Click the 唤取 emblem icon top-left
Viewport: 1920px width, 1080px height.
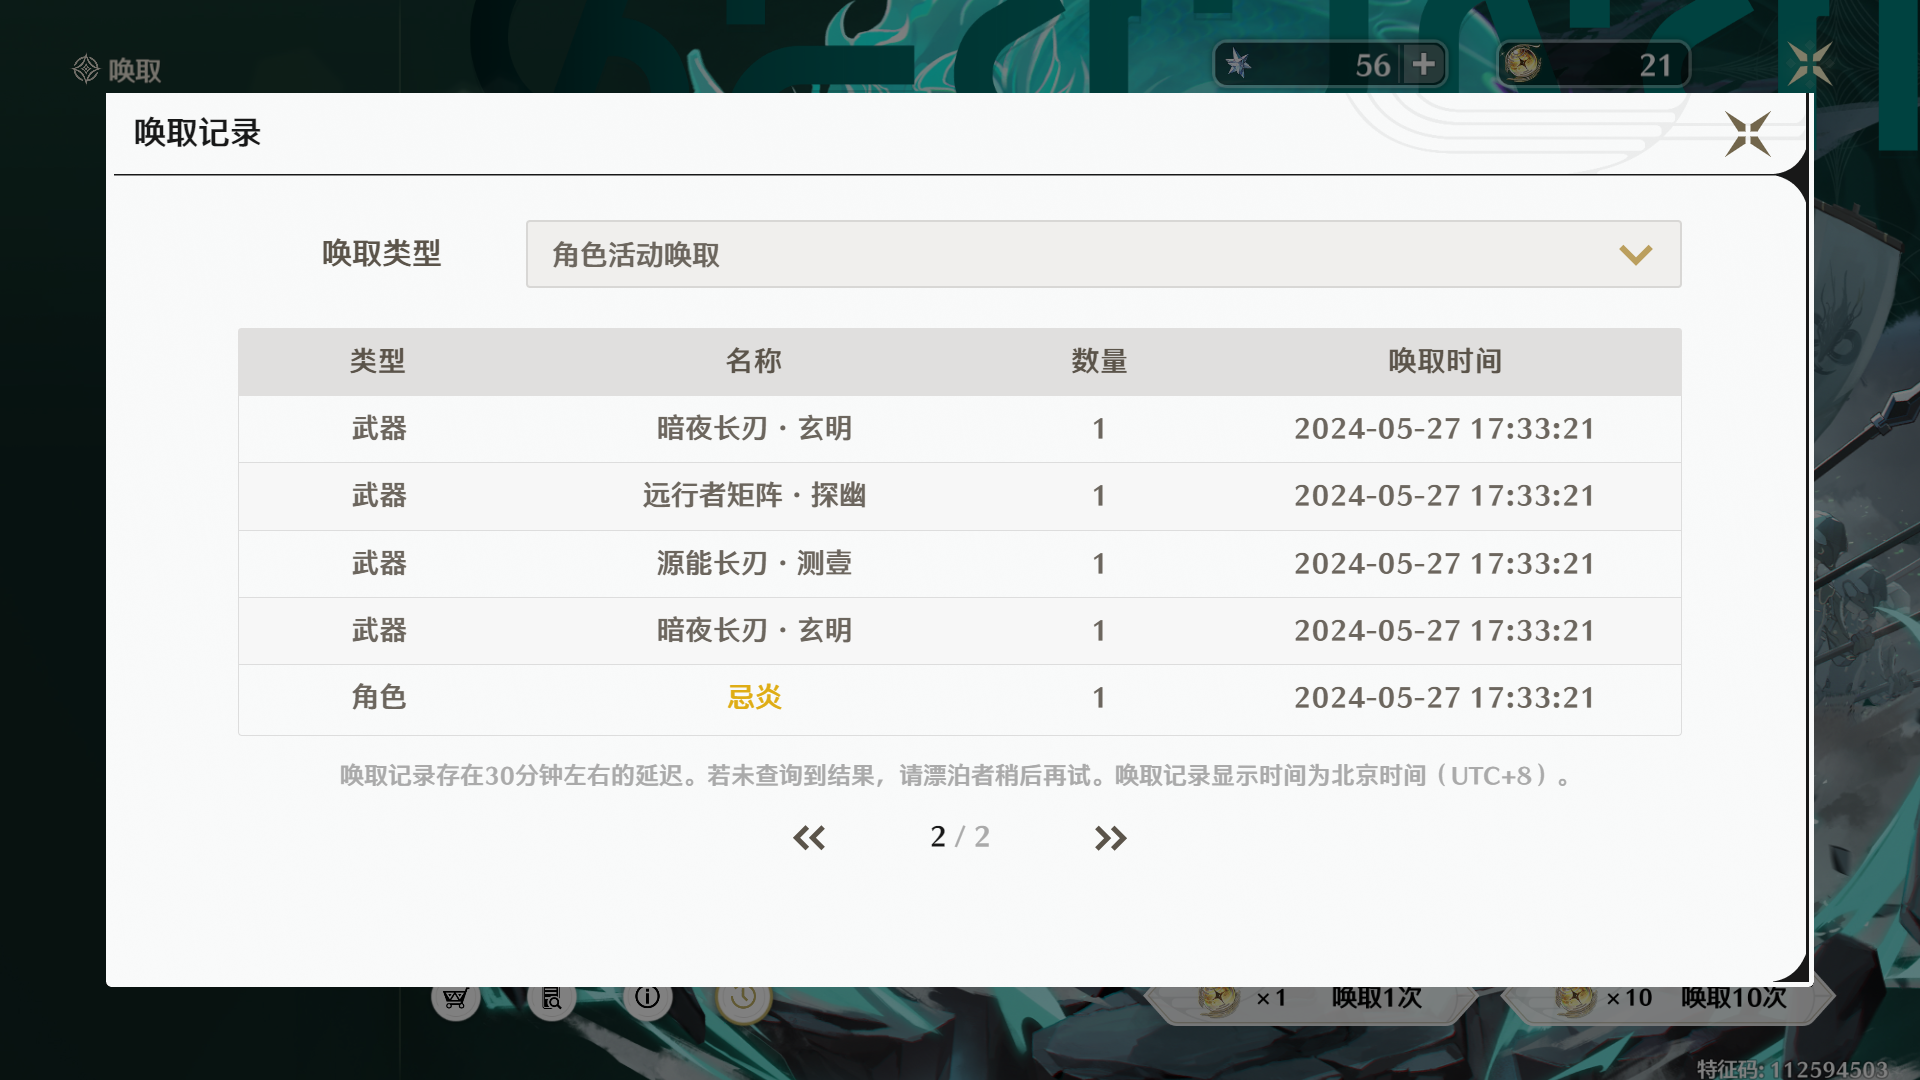[x=87, y=69]
